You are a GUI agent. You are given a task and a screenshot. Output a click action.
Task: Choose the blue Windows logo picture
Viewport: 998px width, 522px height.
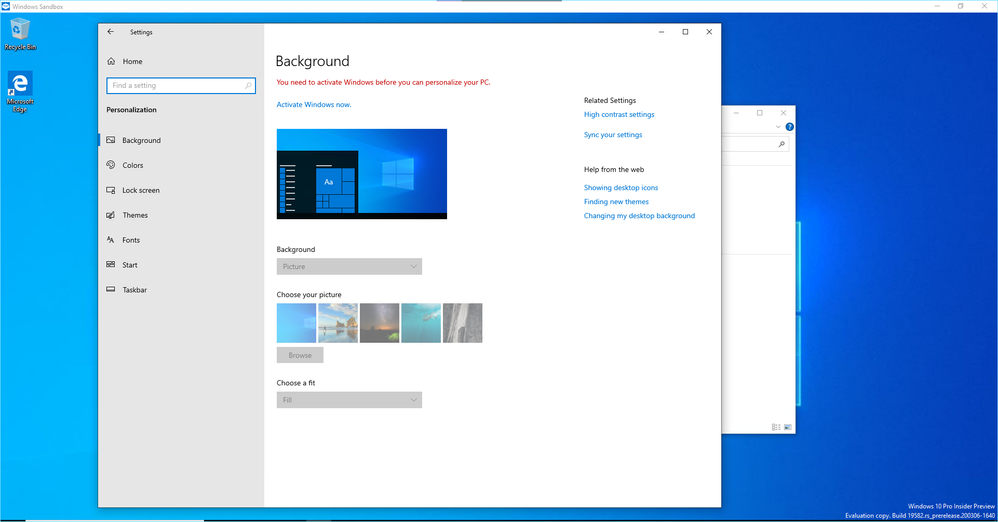pos(296,323)
